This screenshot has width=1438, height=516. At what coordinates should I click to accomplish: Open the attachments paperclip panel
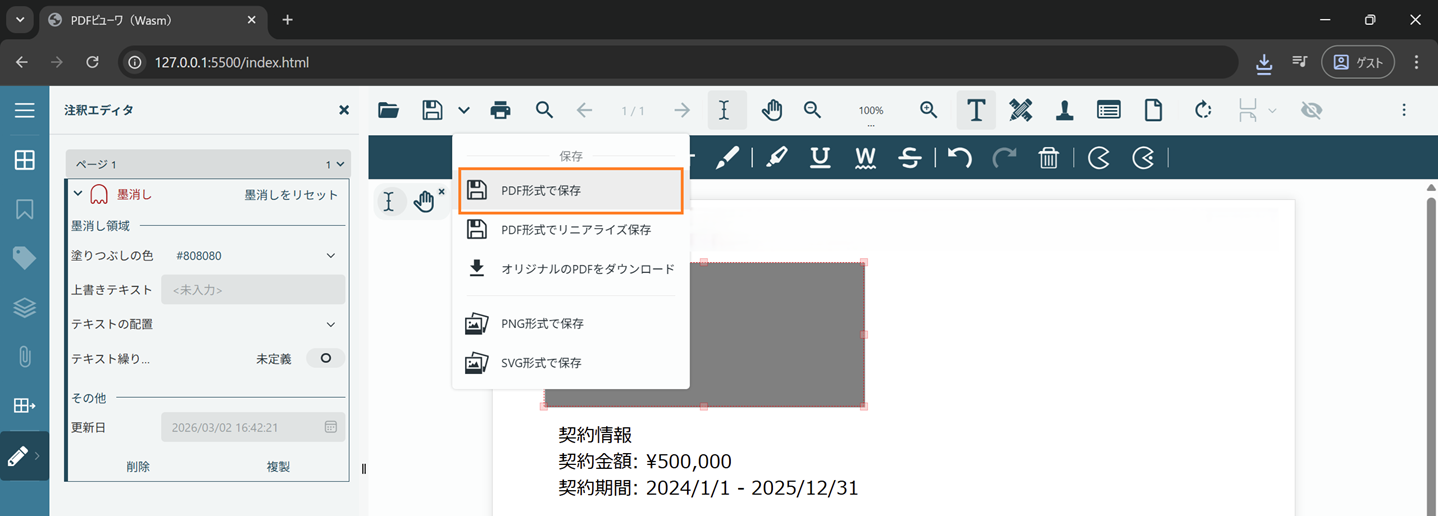coord(24,356)
